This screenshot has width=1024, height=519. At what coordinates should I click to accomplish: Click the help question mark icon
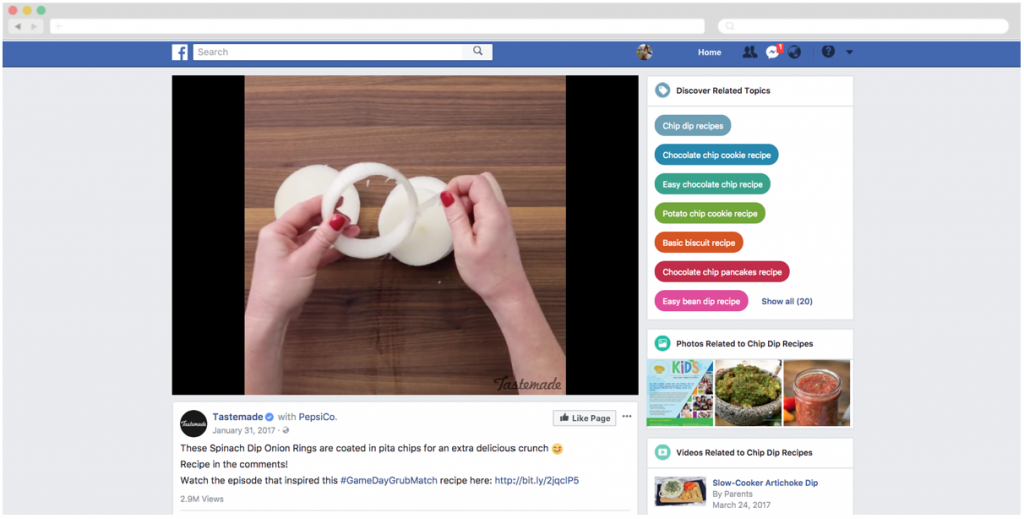pyautogui.click(x=828, y=52)
